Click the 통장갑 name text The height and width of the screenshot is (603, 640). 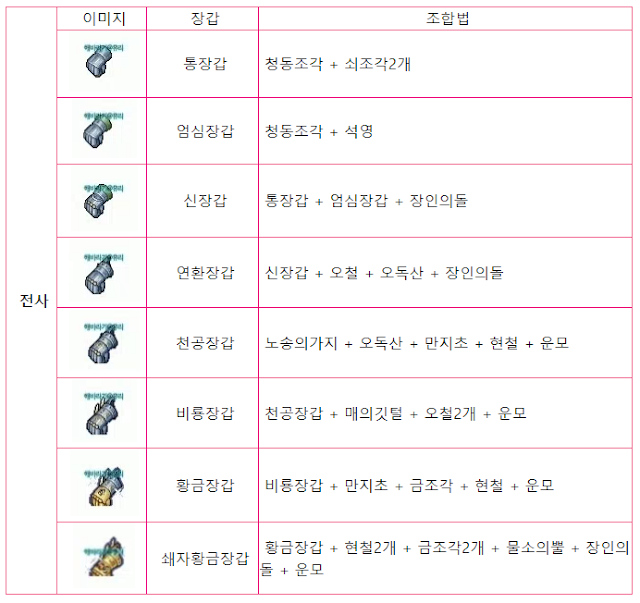point(205,64)
